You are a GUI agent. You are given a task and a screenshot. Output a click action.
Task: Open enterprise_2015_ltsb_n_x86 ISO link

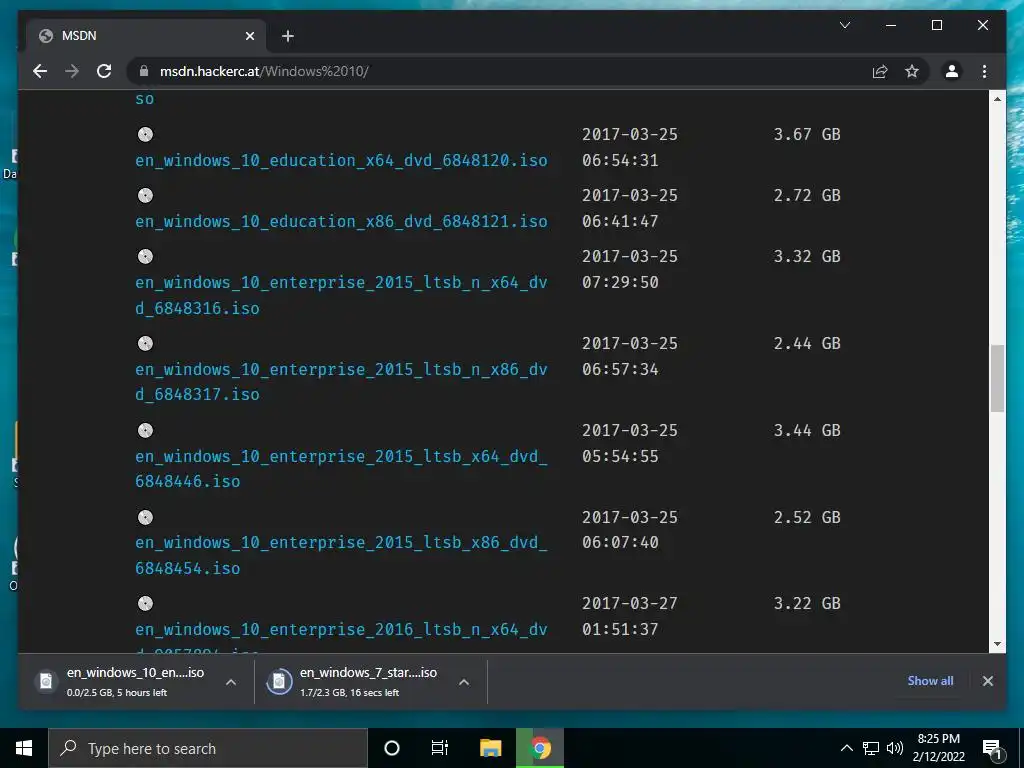point(341,381)
